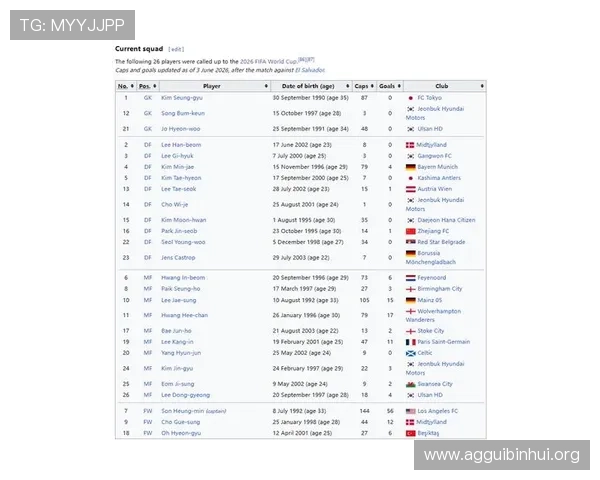Viewport: 600px width, 480px height.
Task: Open Kim Min-jae's player page
Action: coord(178,167)
